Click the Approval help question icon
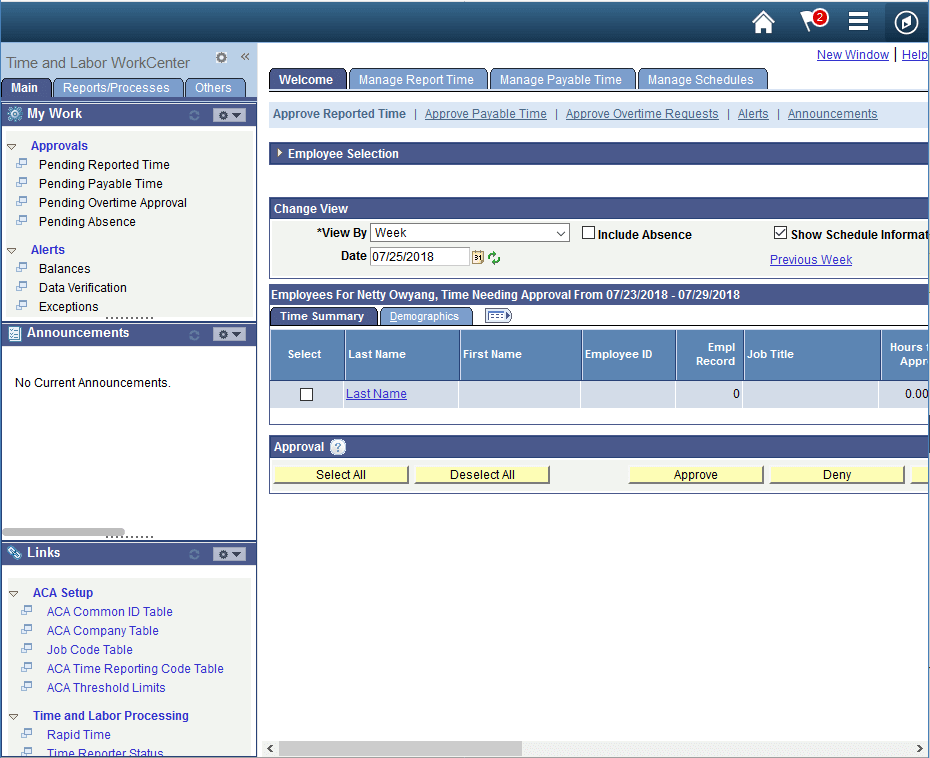Image resolution: width=930 pixels, height=758 pixels. (338, 448)
